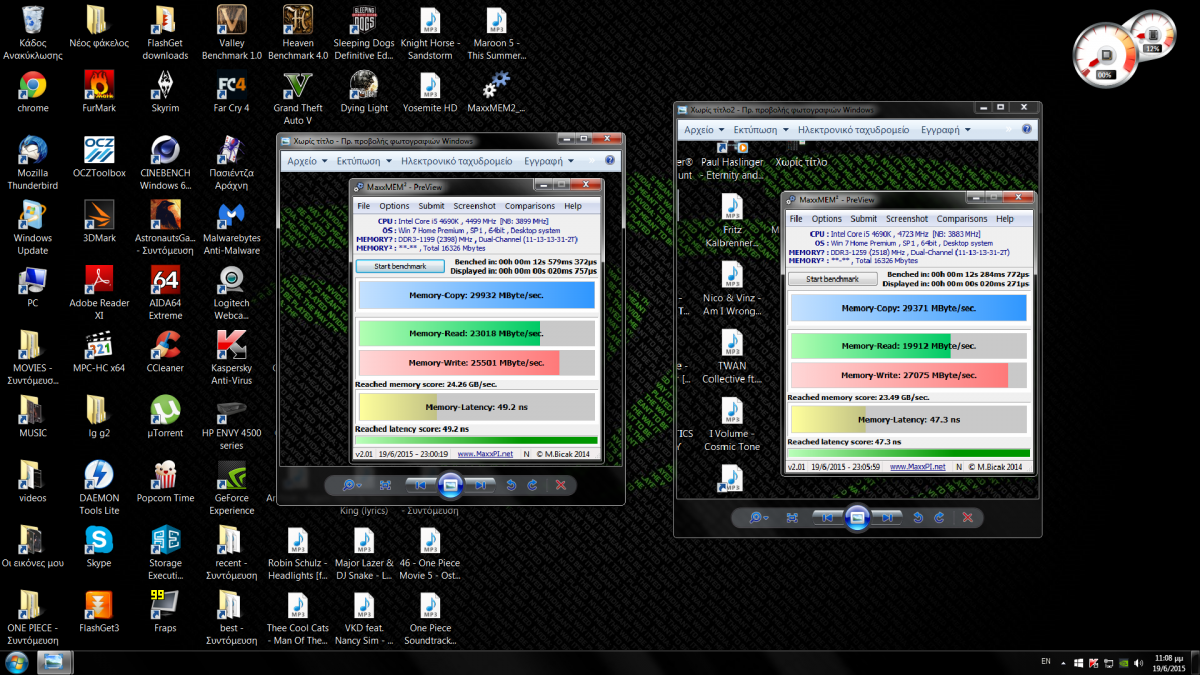This screenshot has width=1200, height=675.
Task: Launch AIDA64 Extreme icon
Action: [165, 293]
